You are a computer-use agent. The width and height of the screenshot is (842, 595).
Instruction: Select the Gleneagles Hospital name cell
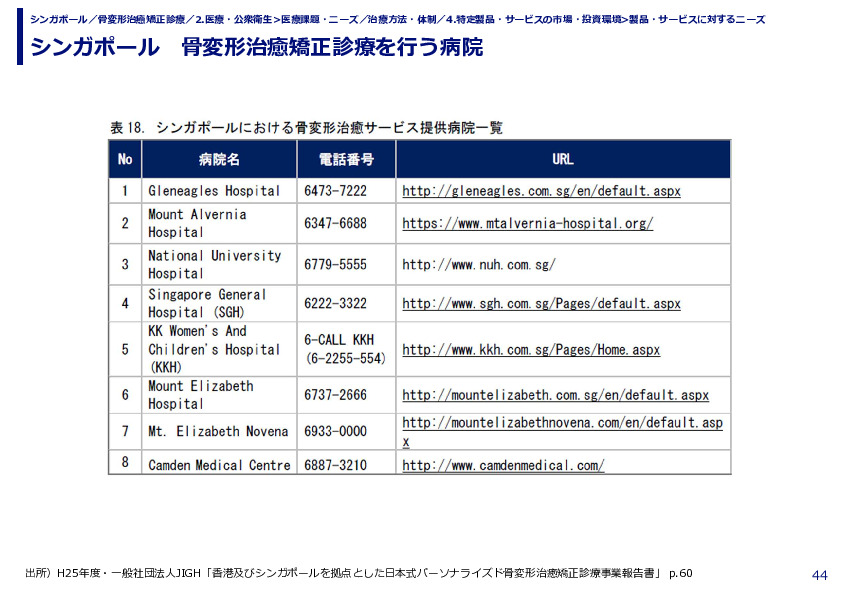point(219,191)
